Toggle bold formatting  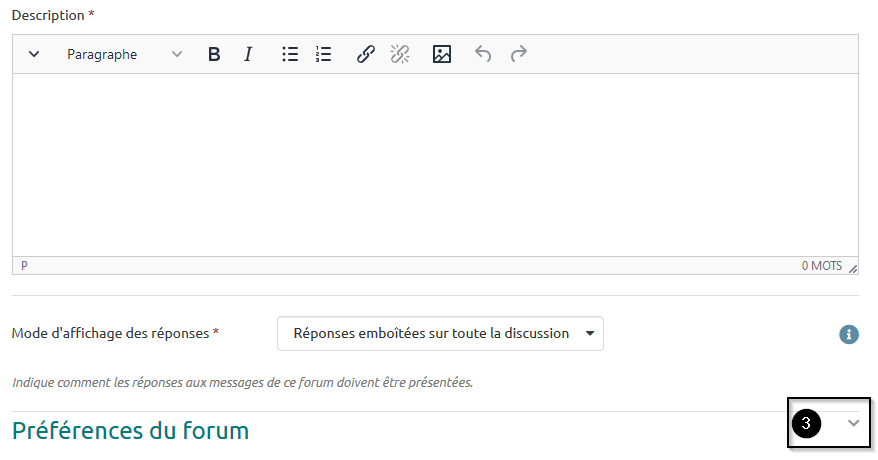(214, 54)
